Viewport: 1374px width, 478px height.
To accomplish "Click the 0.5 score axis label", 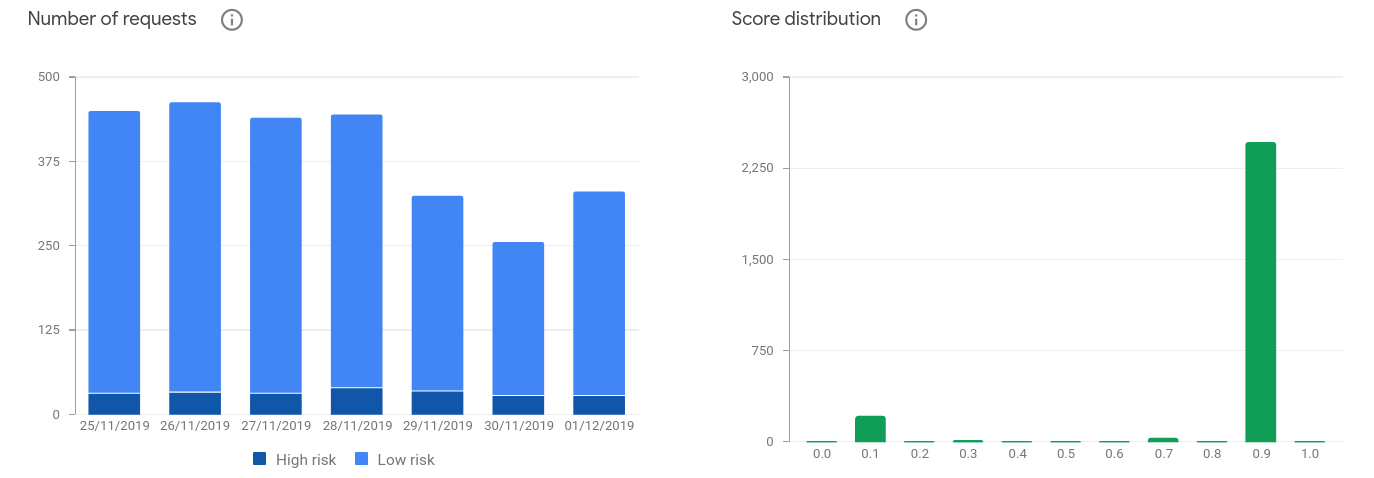I will pyautogui.click(x=1065, y=454).
